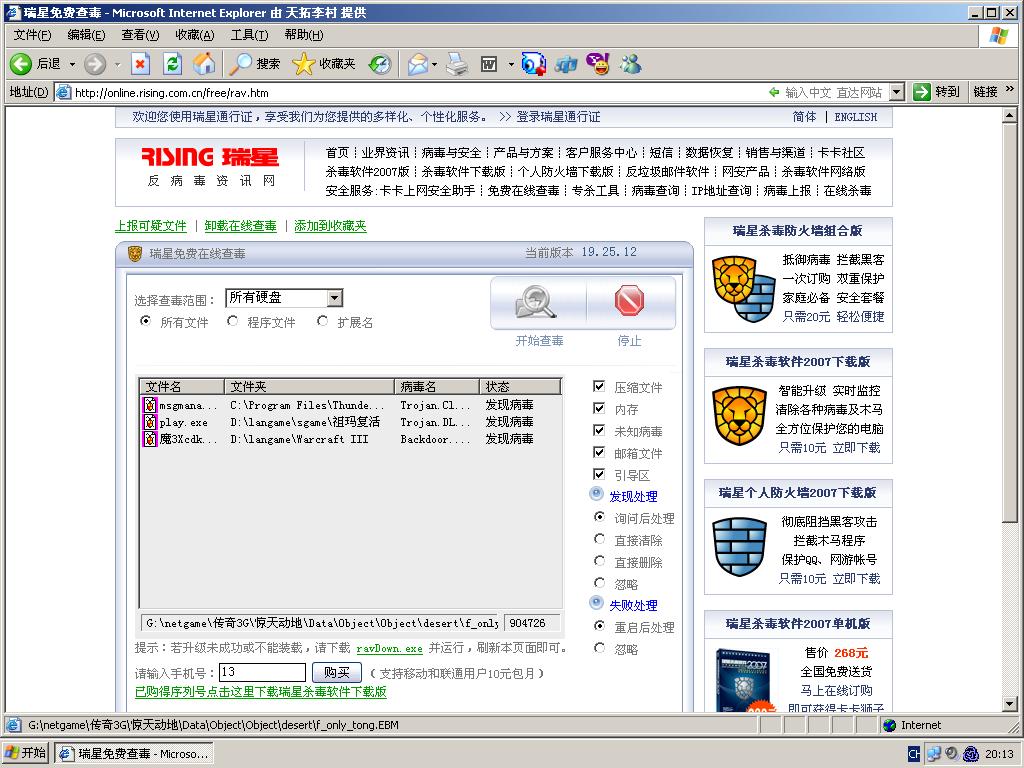Open the Forward button history dropdown arrow
This screenshot has height=768, width=1024.
coord(118,64)
